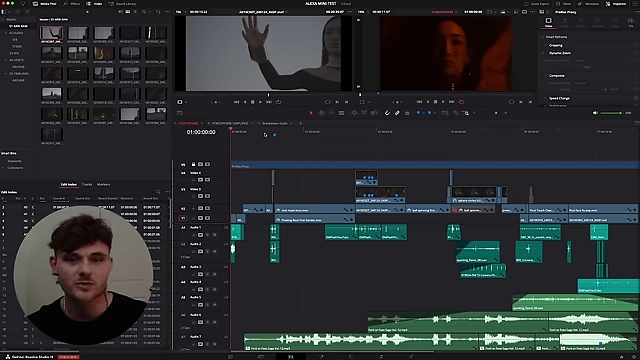Select the Trim Edit Mode tool
Image resolution: width=640 pixels, height=360 pixels.
[x=321, y=113]
